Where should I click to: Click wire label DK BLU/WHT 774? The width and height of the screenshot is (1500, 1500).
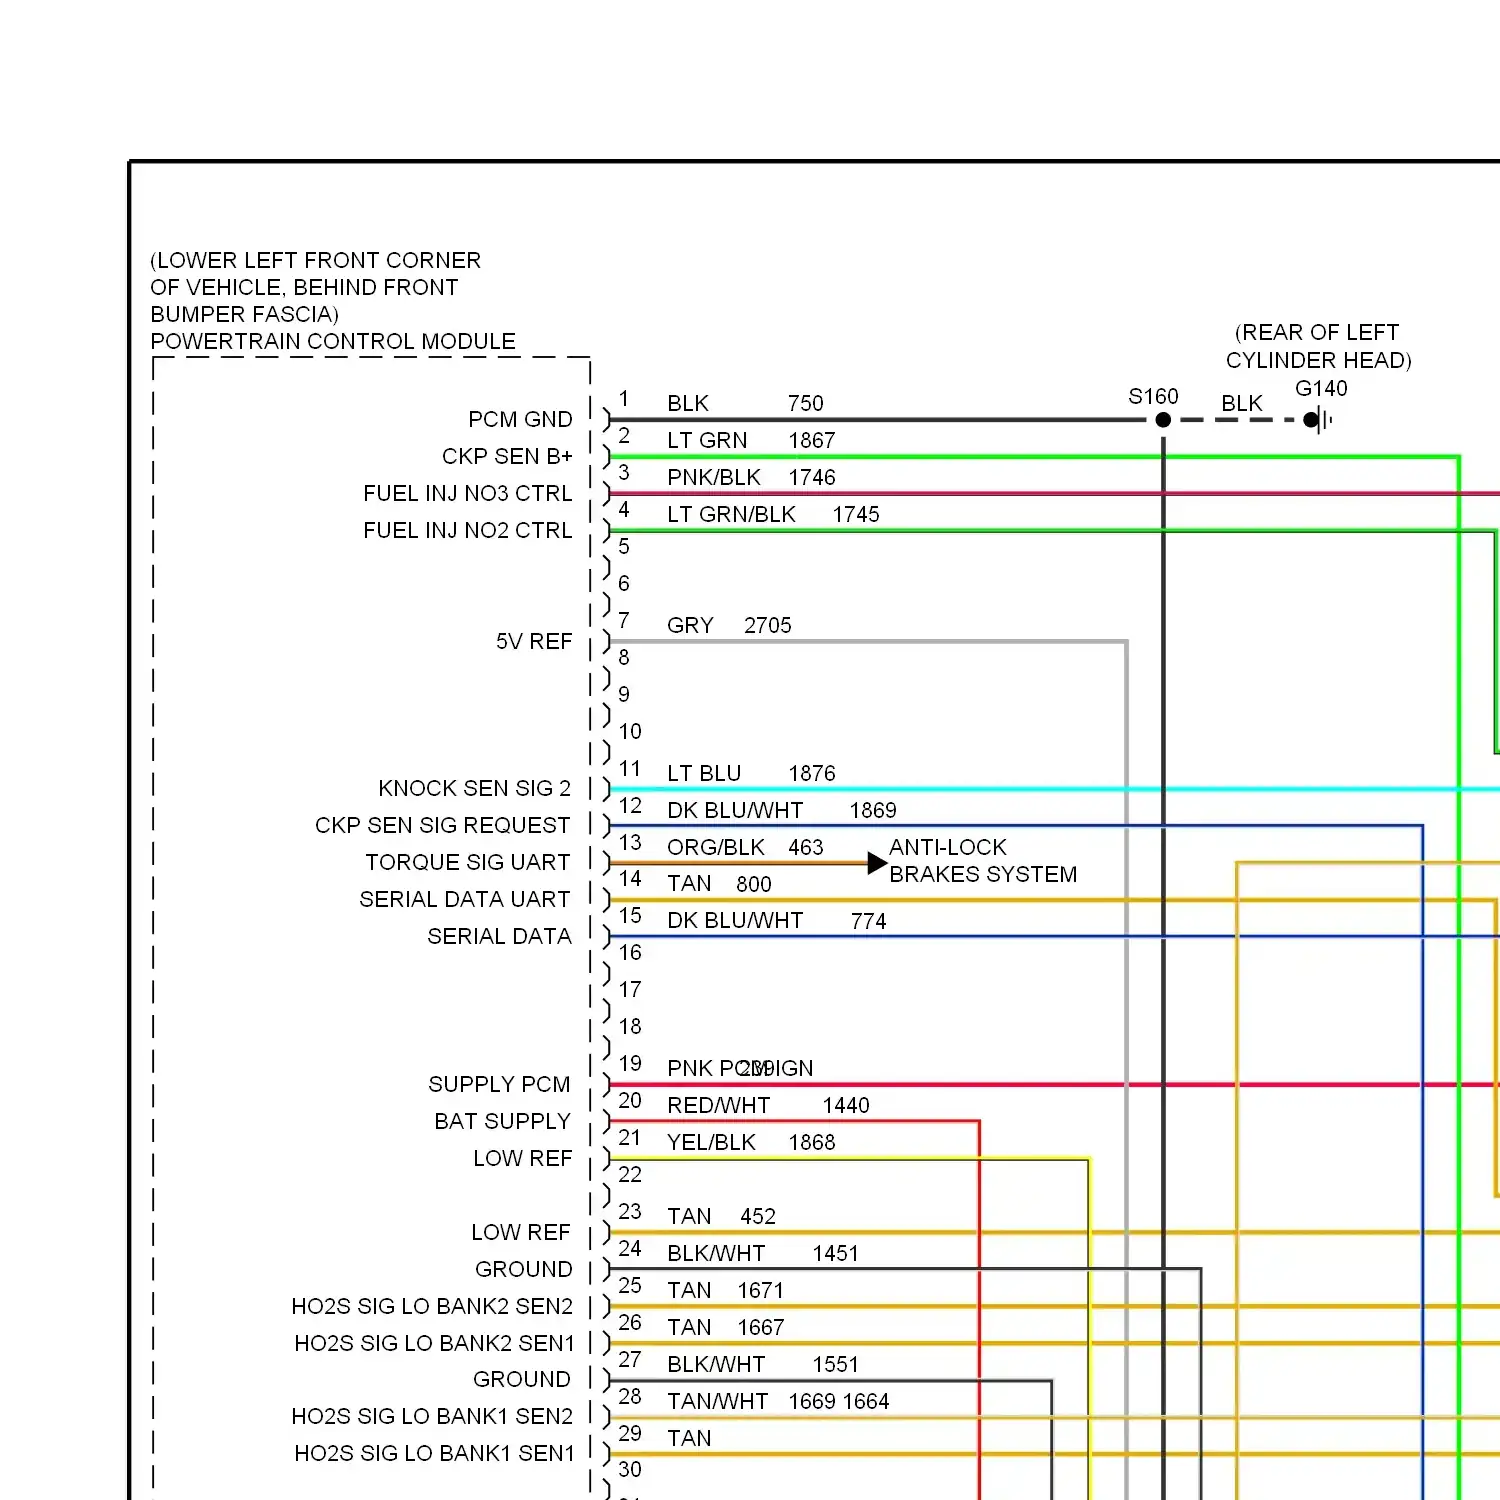pyautogui.click(x=776, y=921)
